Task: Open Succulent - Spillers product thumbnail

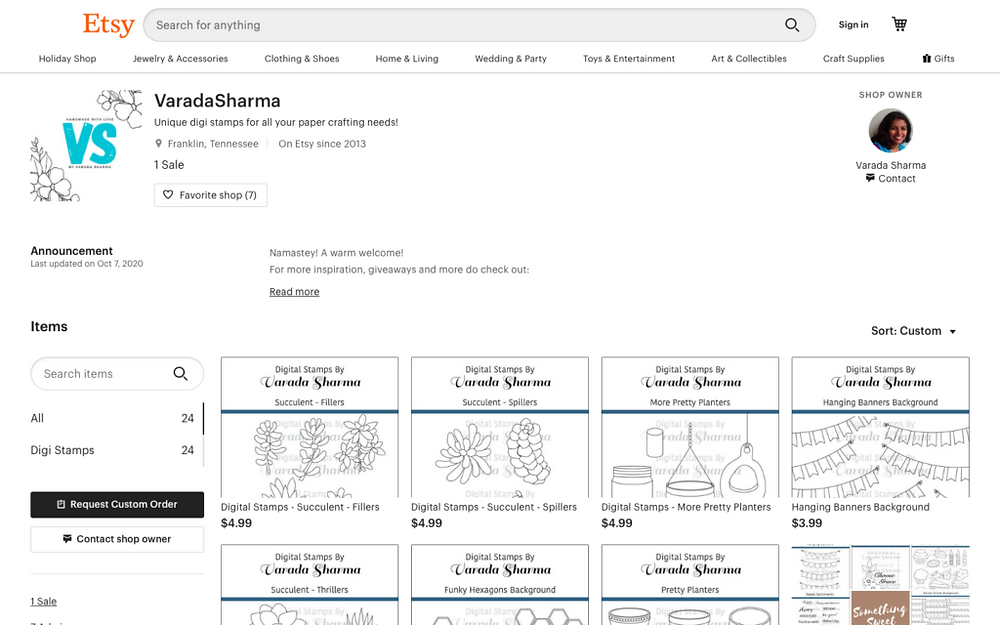Action: coord(500,427)
